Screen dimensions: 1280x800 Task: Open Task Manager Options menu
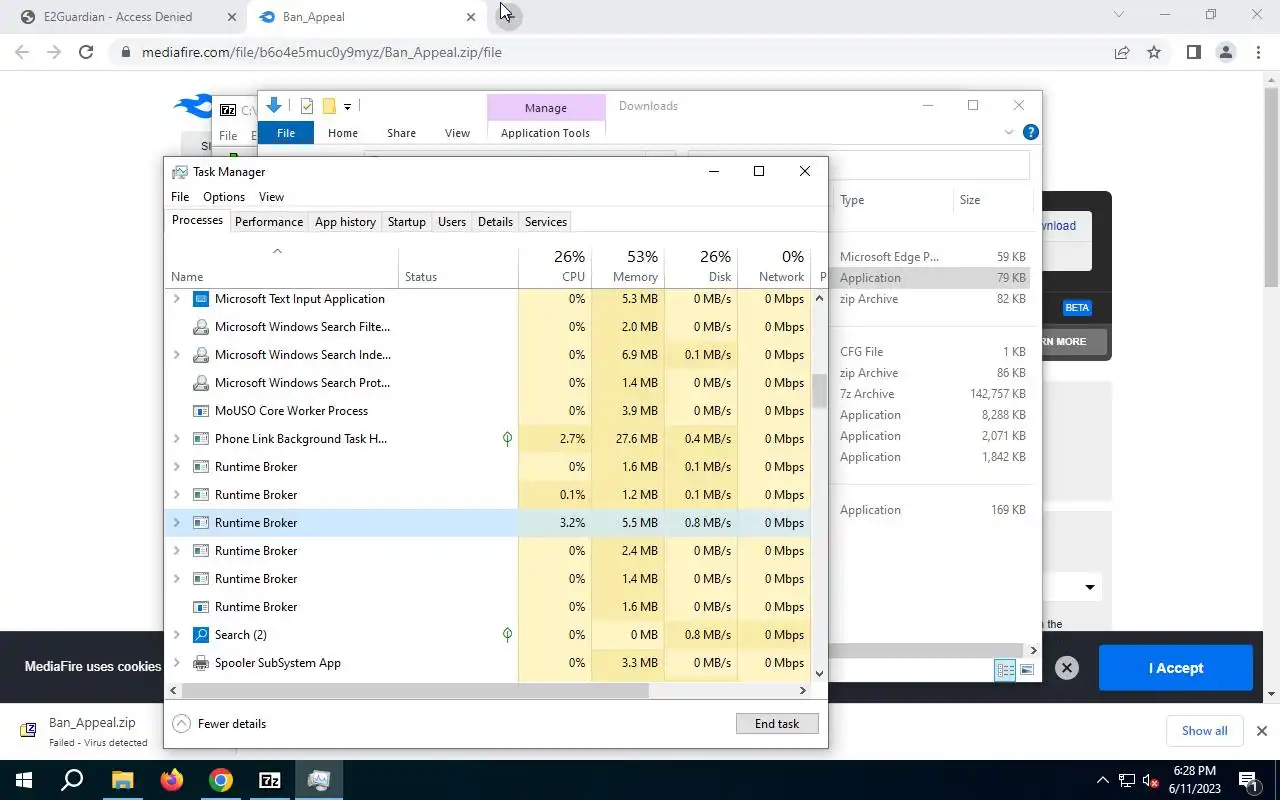[x=224, y=197]
